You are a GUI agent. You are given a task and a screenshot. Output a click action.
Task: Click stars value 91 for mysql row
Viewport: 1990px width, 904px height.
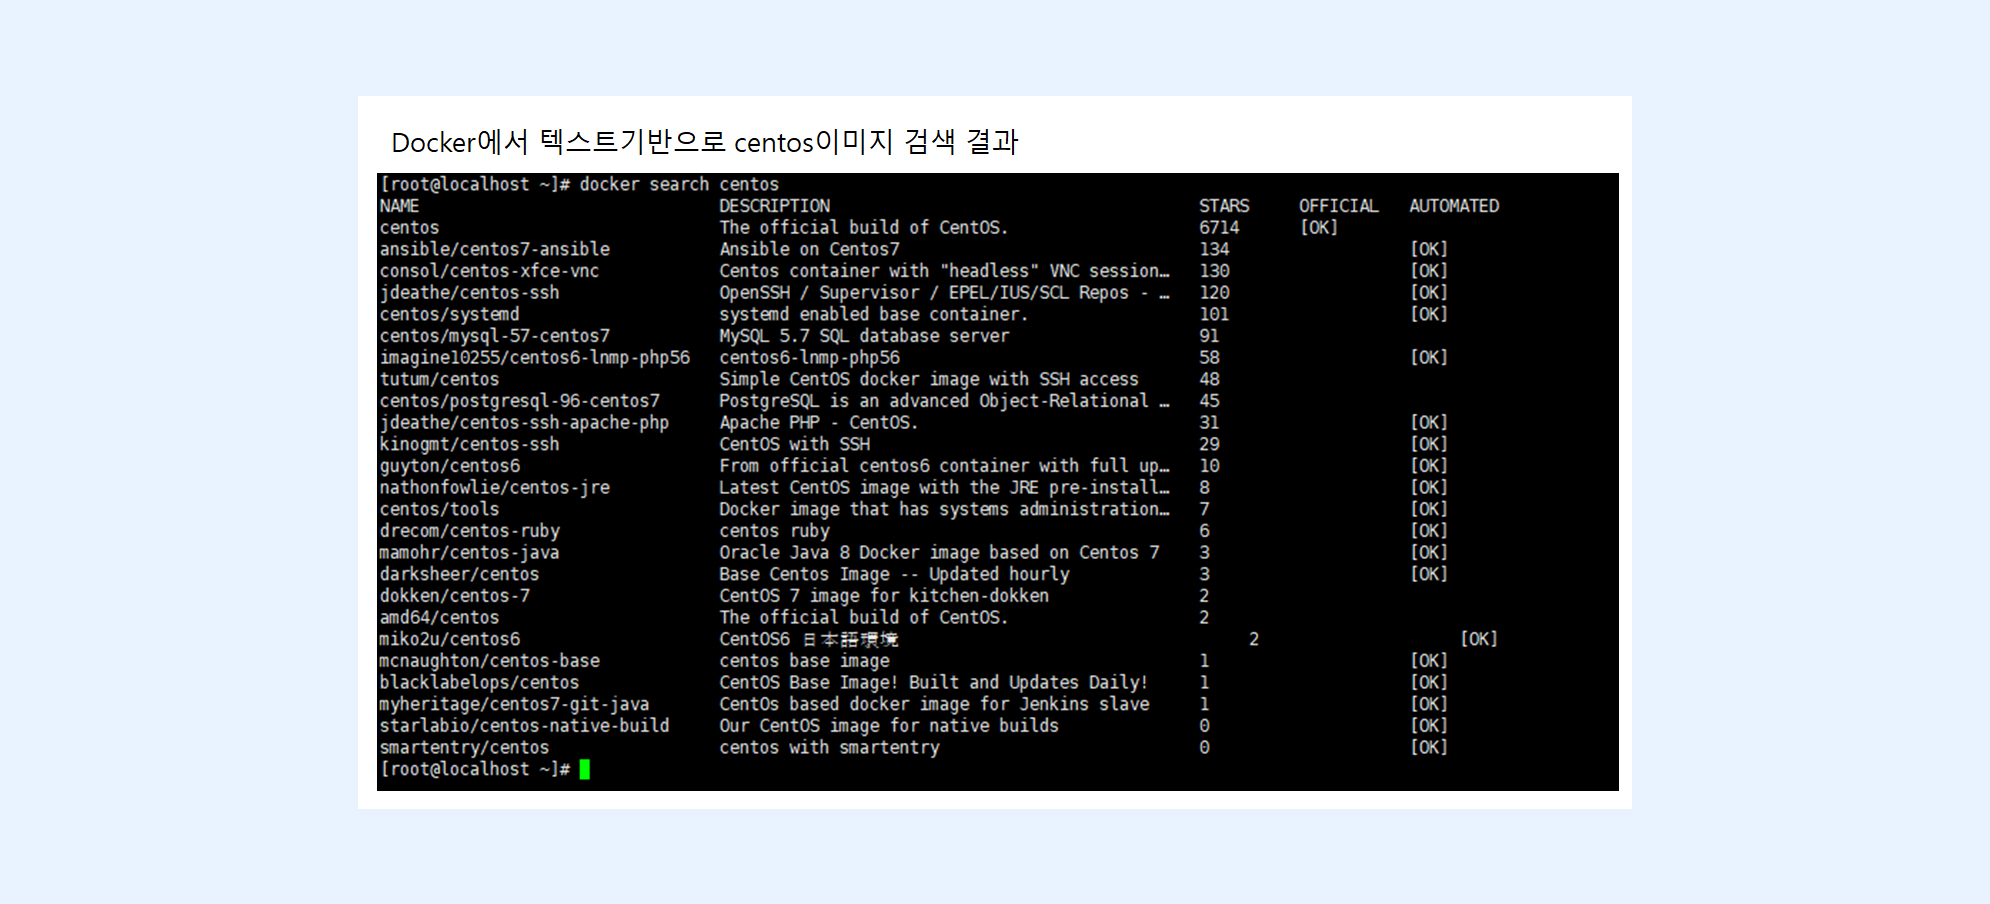[1209, 336]
